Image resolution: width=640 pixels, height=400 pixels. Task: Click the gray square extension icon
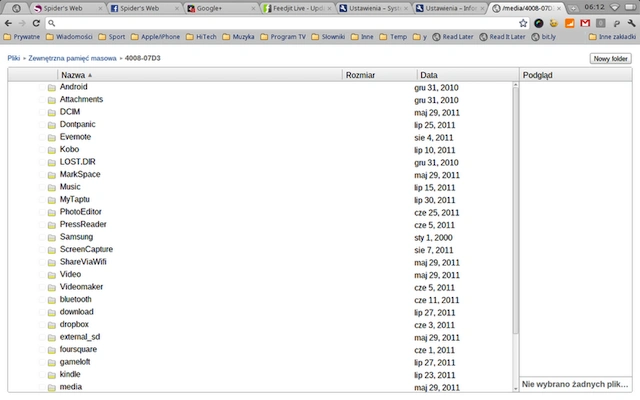click(x=600, y=23)
